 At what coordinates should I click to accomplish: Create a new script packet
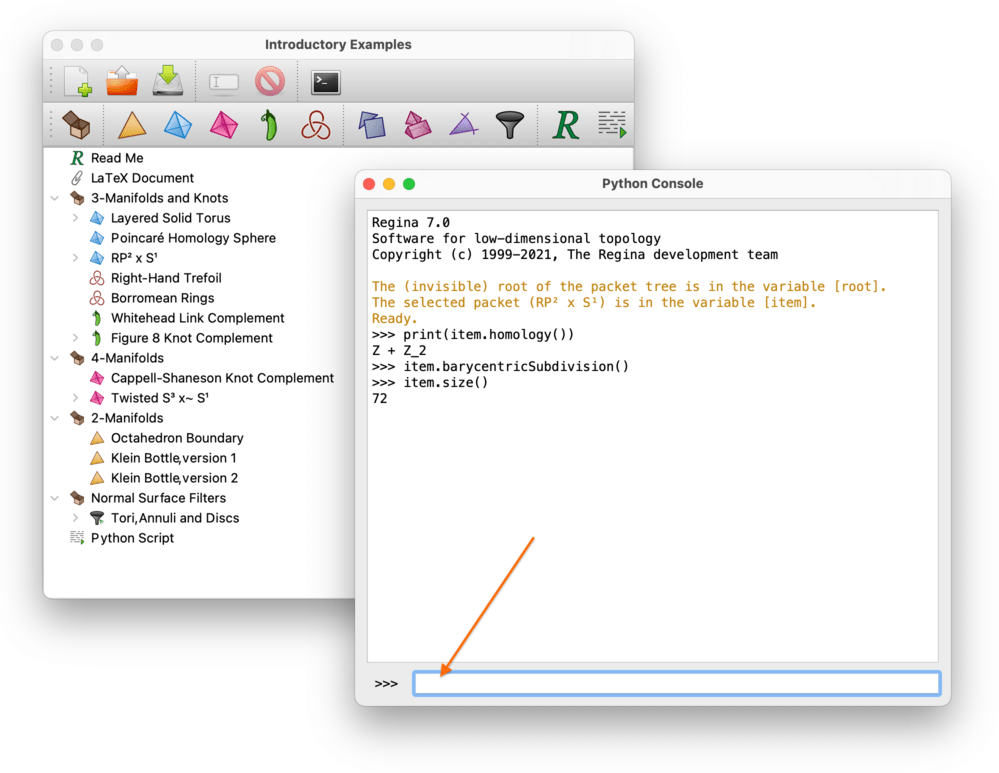[611, 125]
